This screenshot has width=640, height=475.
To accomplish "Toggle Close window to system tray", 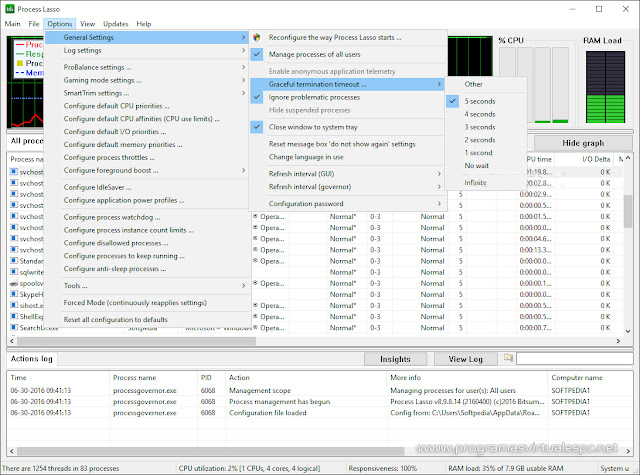I will [347, 127].
